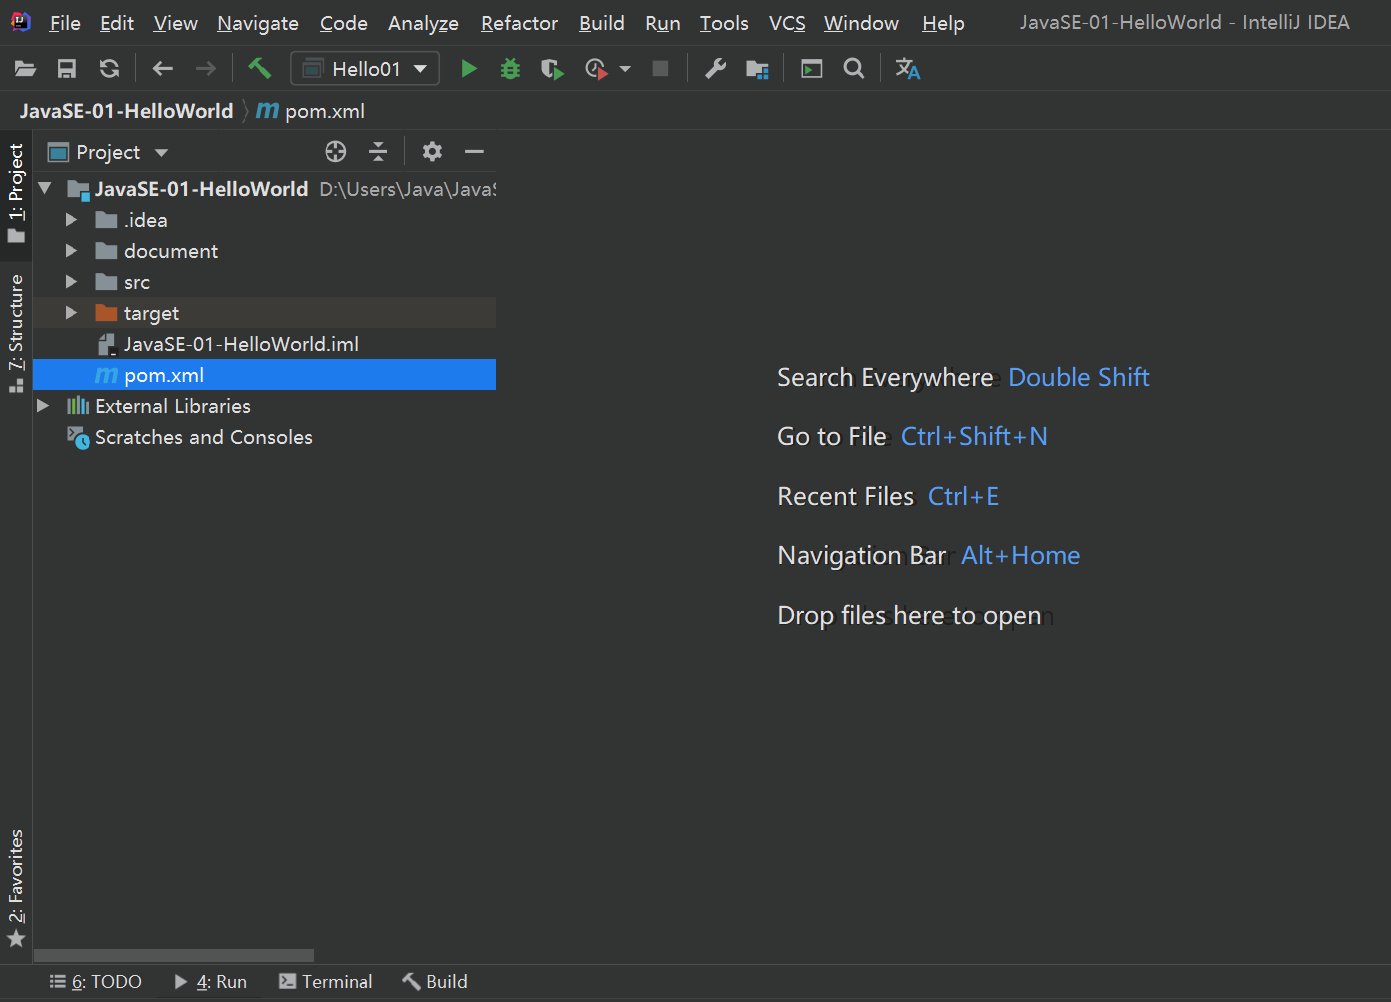Expand the .idea folder
The image size is (1391, 1002).
(71, 219)
